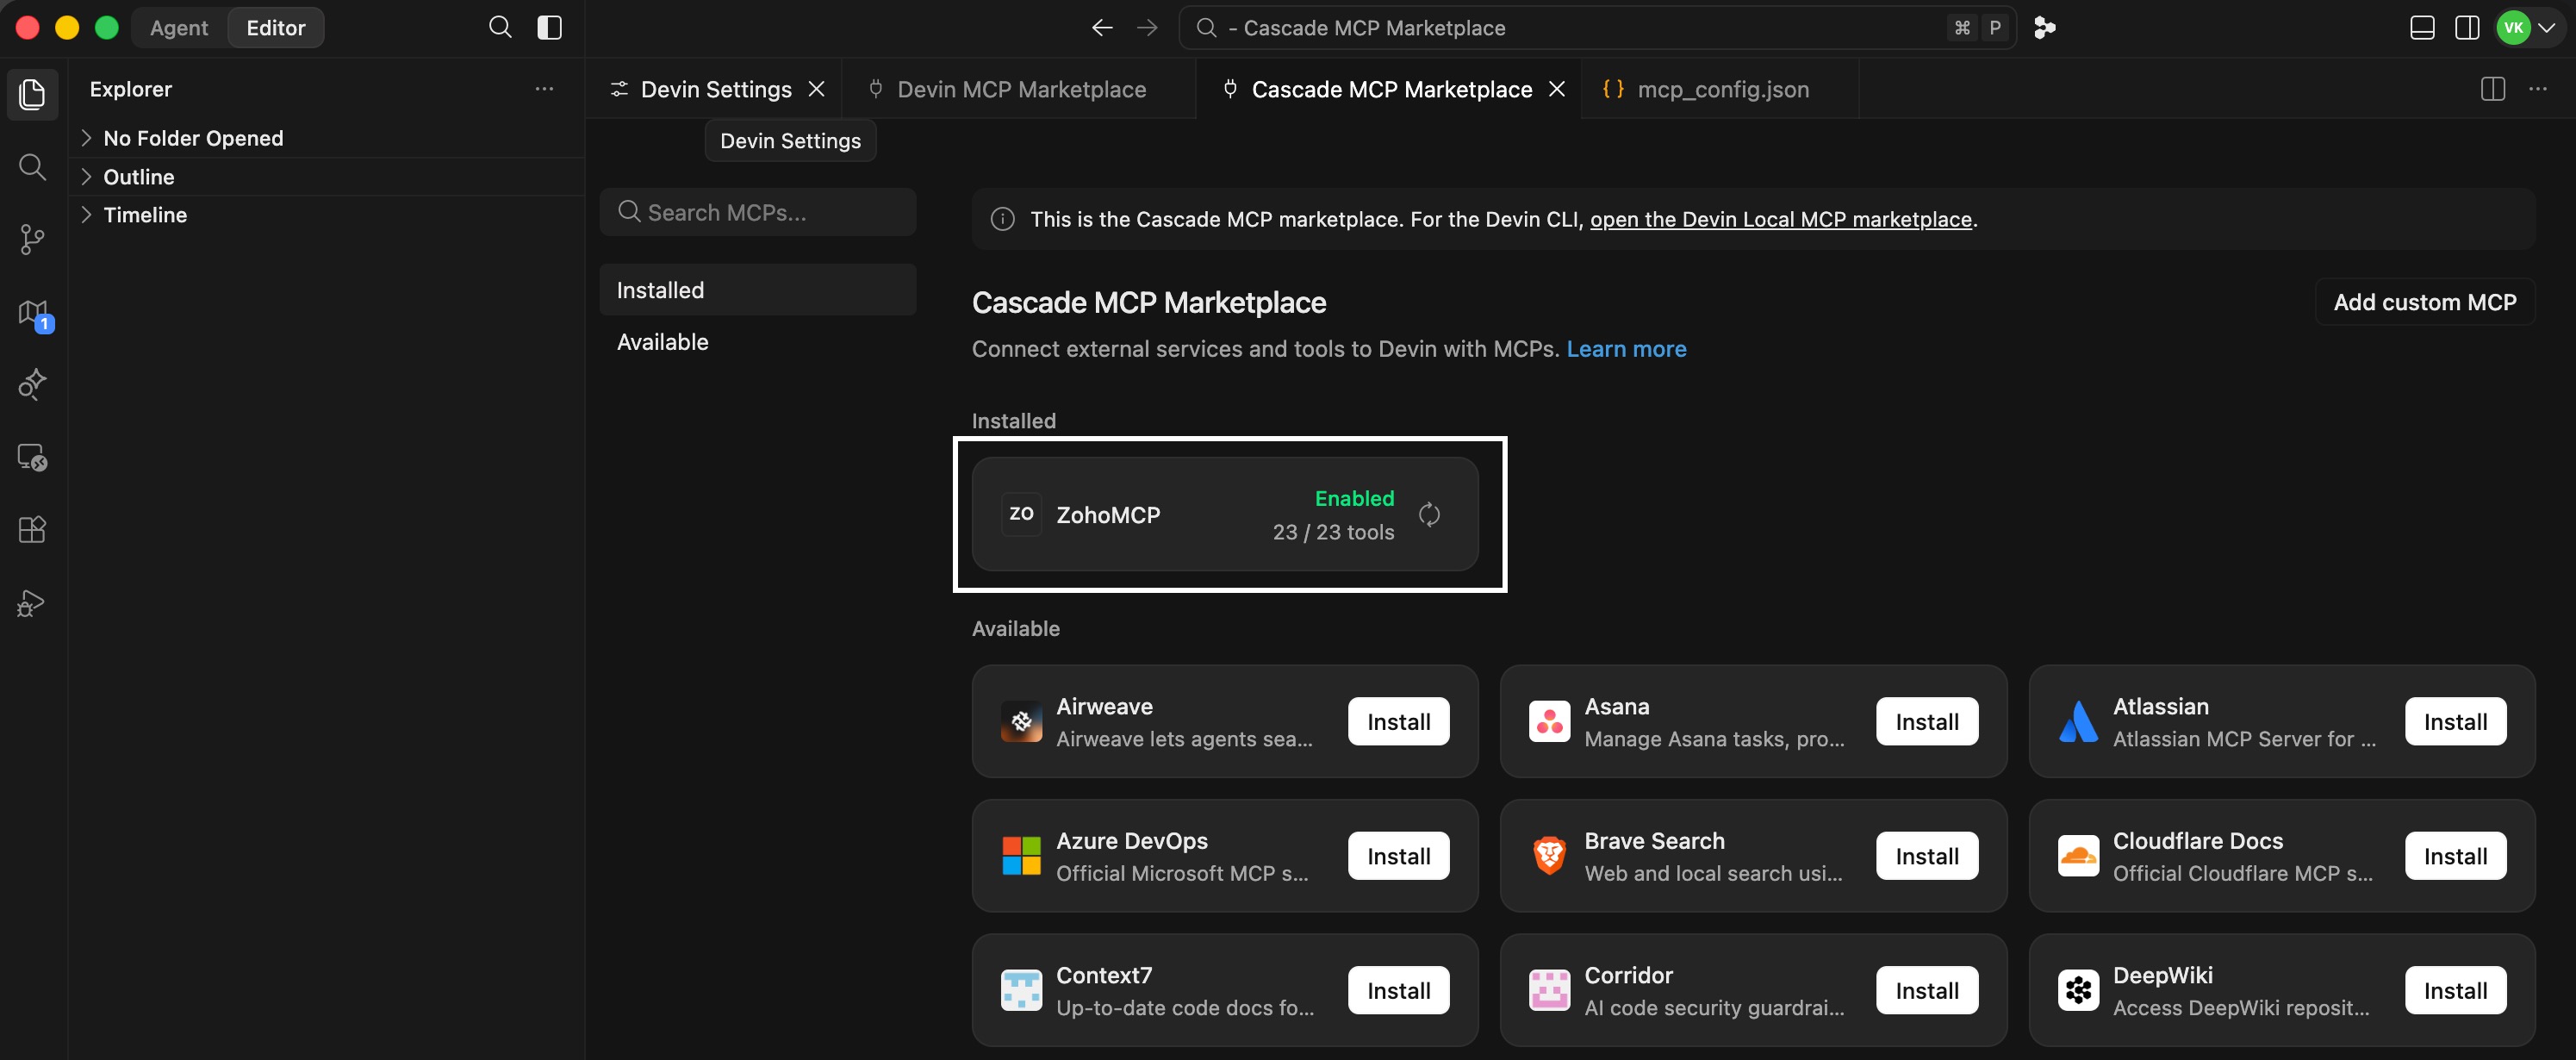Open the Source Control view icon

[32, 239]
